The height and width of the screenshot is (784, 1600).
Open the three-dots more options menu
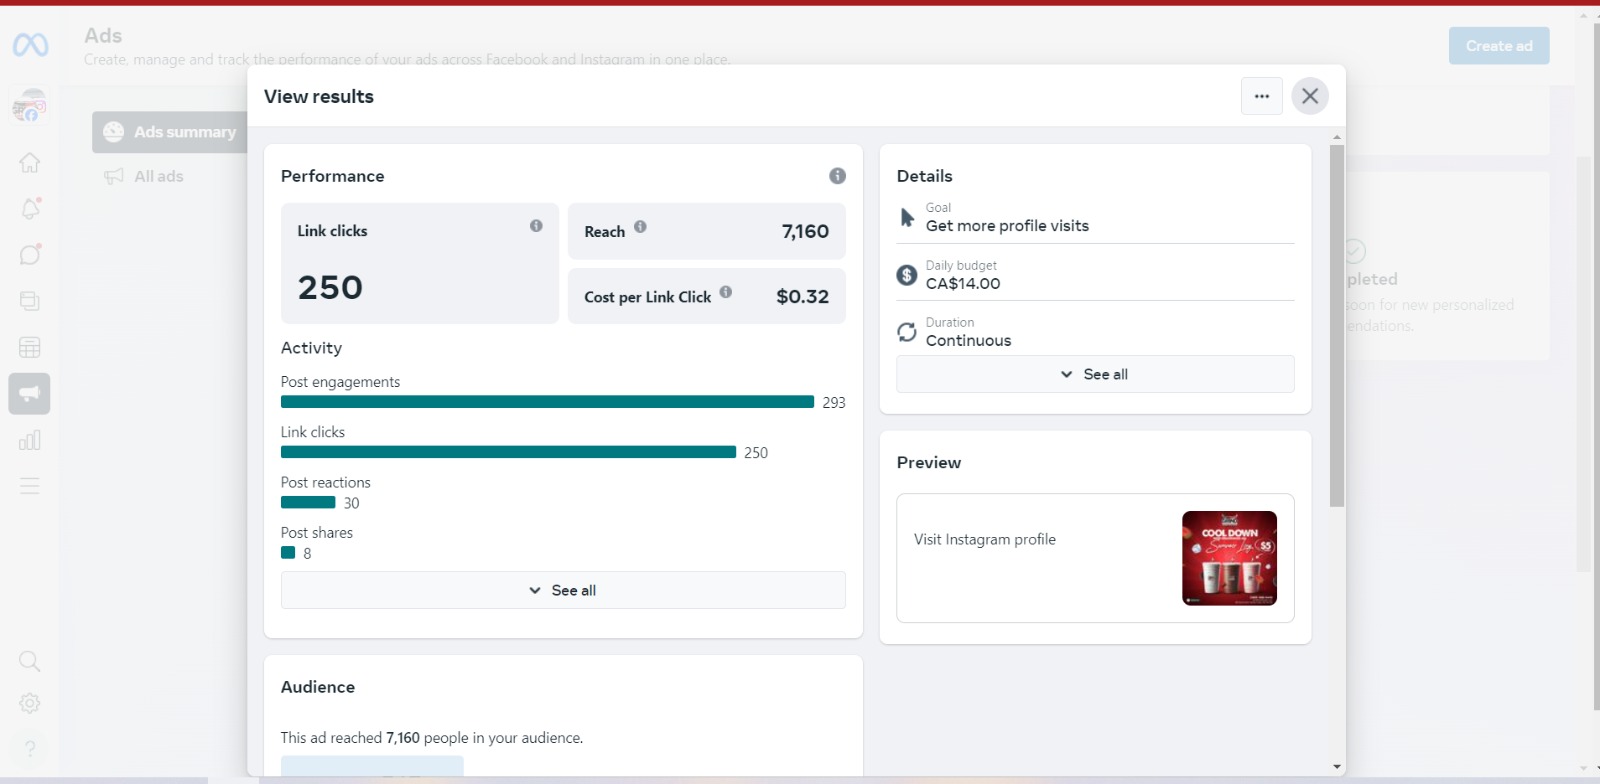point(1261,97)
